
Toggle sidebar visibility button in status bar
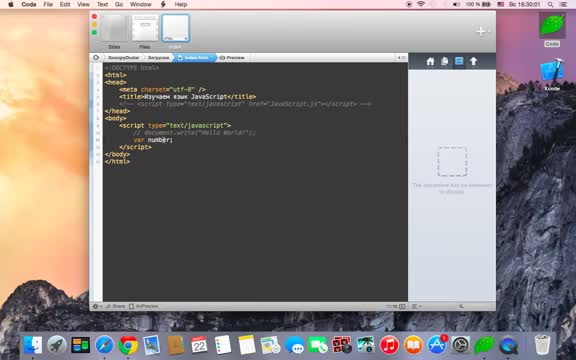click(x=403, y=306)
